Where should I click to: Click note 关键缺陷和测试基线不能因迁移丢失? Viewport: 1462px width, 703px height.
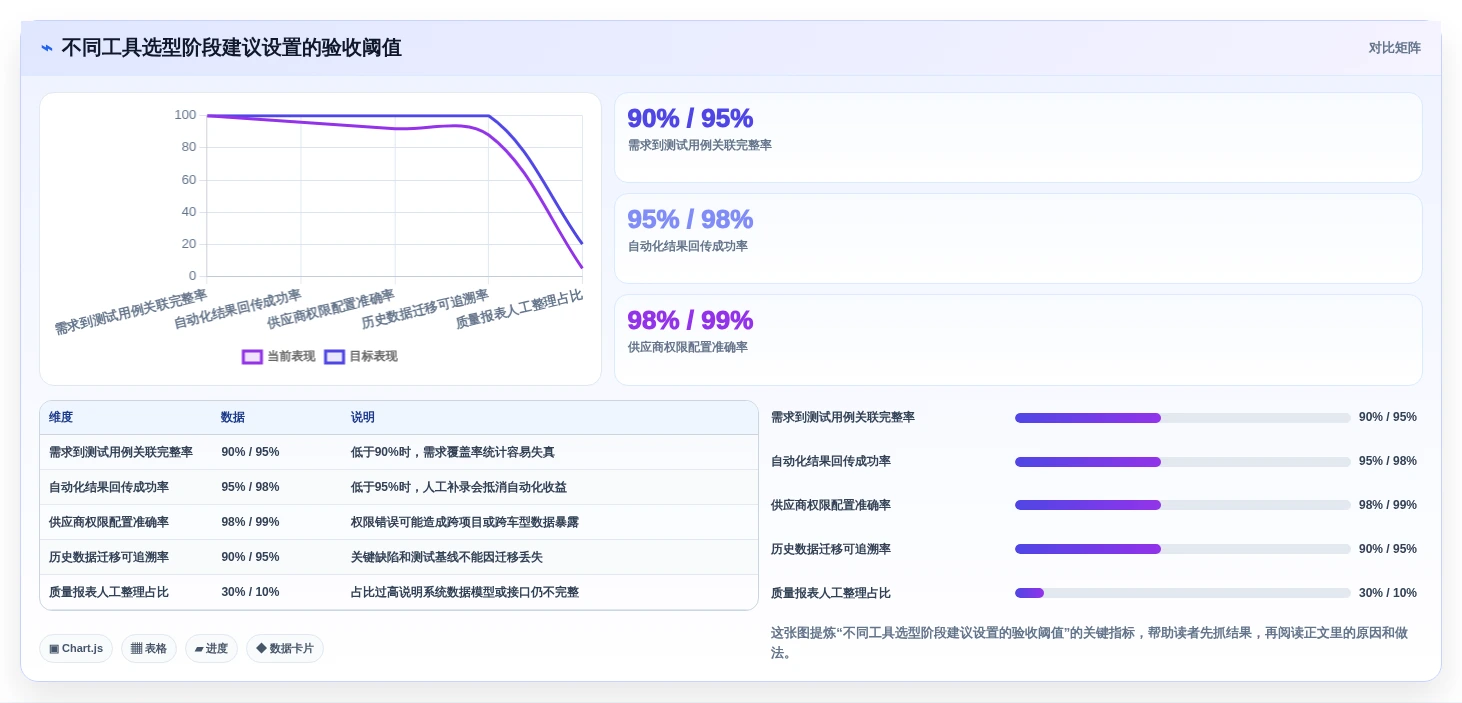pyautogui.click(x=447, y=557)
